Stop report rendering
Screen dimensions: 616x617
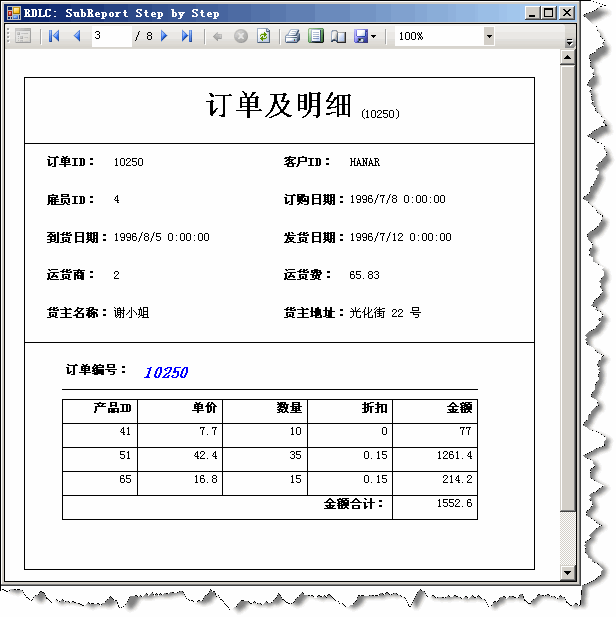(x=240, y=36)
